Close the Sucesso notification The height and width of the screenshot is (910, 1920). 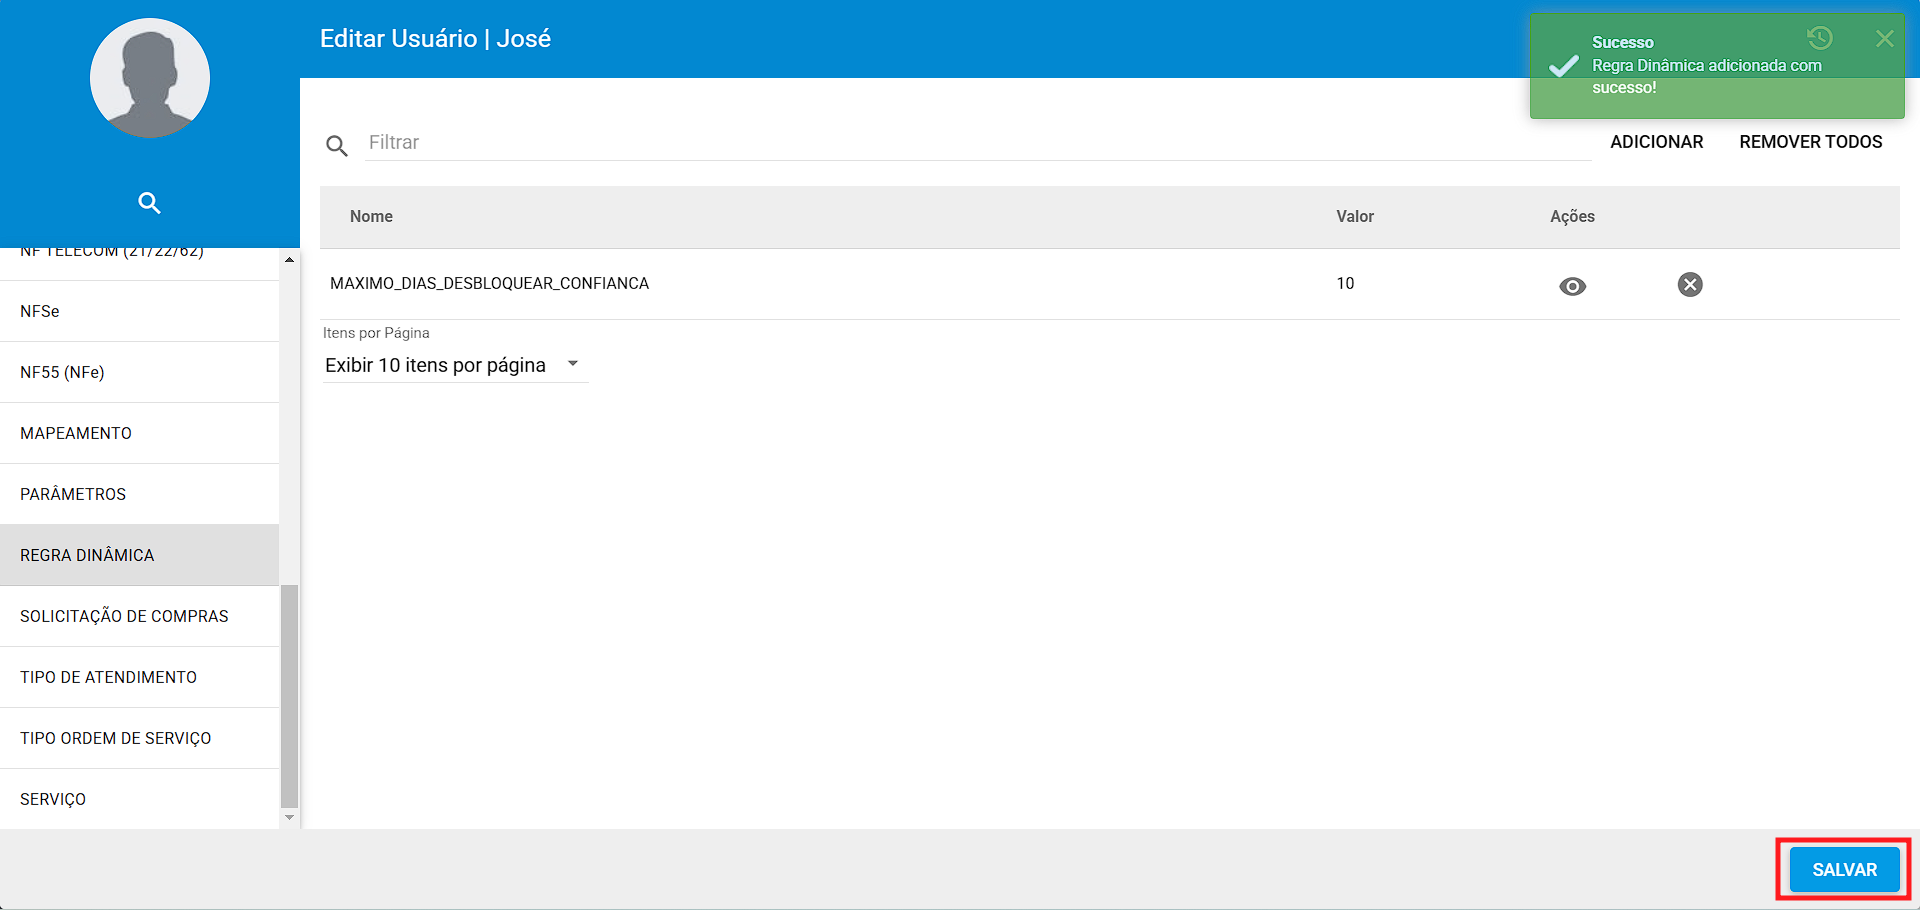[1884, 39]
